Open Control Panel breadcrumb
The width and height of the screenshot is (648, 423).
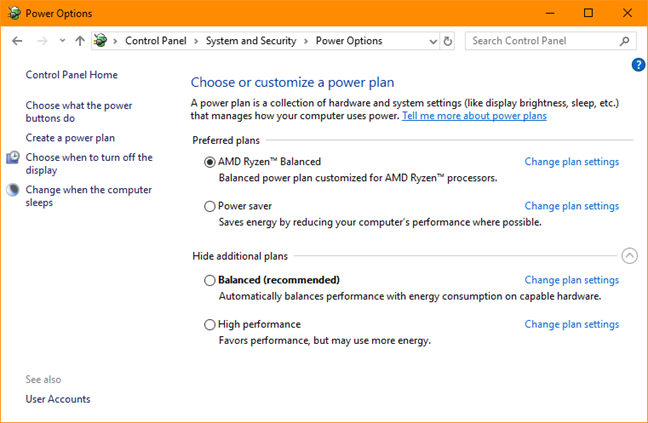pyautogui.click(x=156, y=41)
